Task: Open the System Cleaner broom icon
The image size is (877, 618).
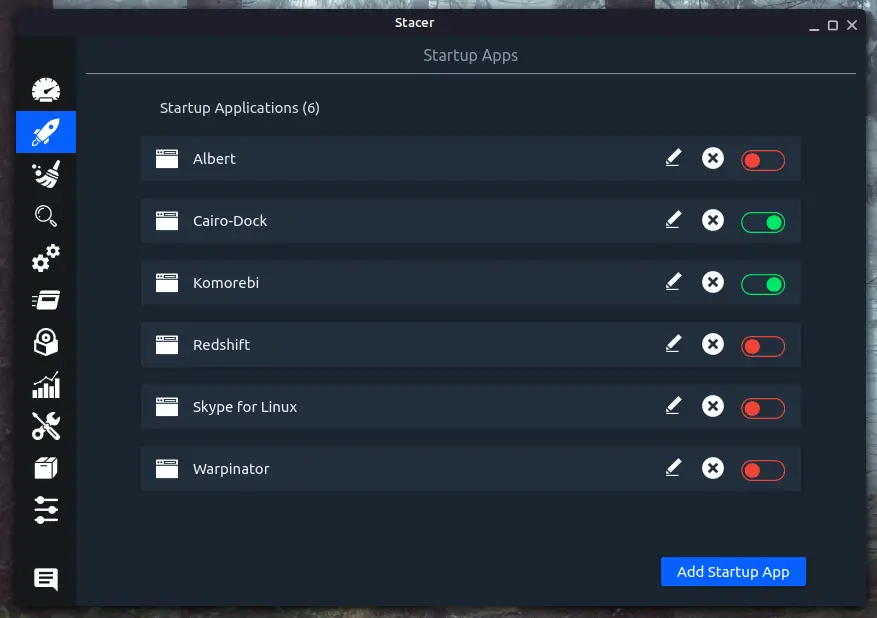Action: point(46,174)
